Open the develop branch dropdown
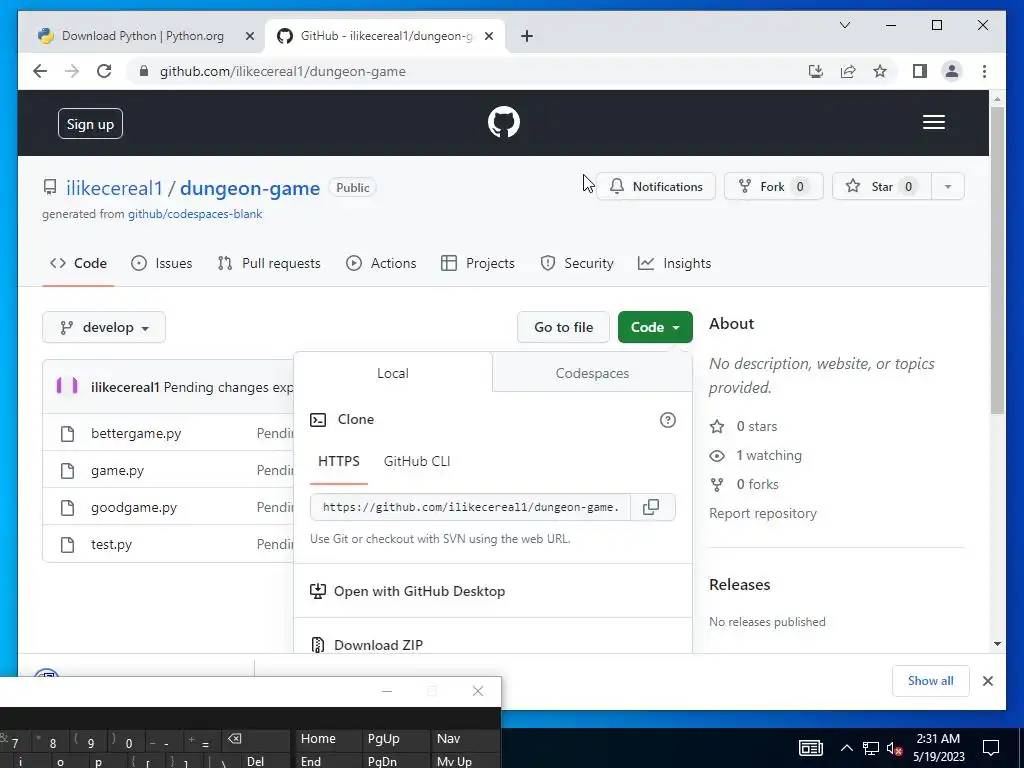 [x=104, y=327]
